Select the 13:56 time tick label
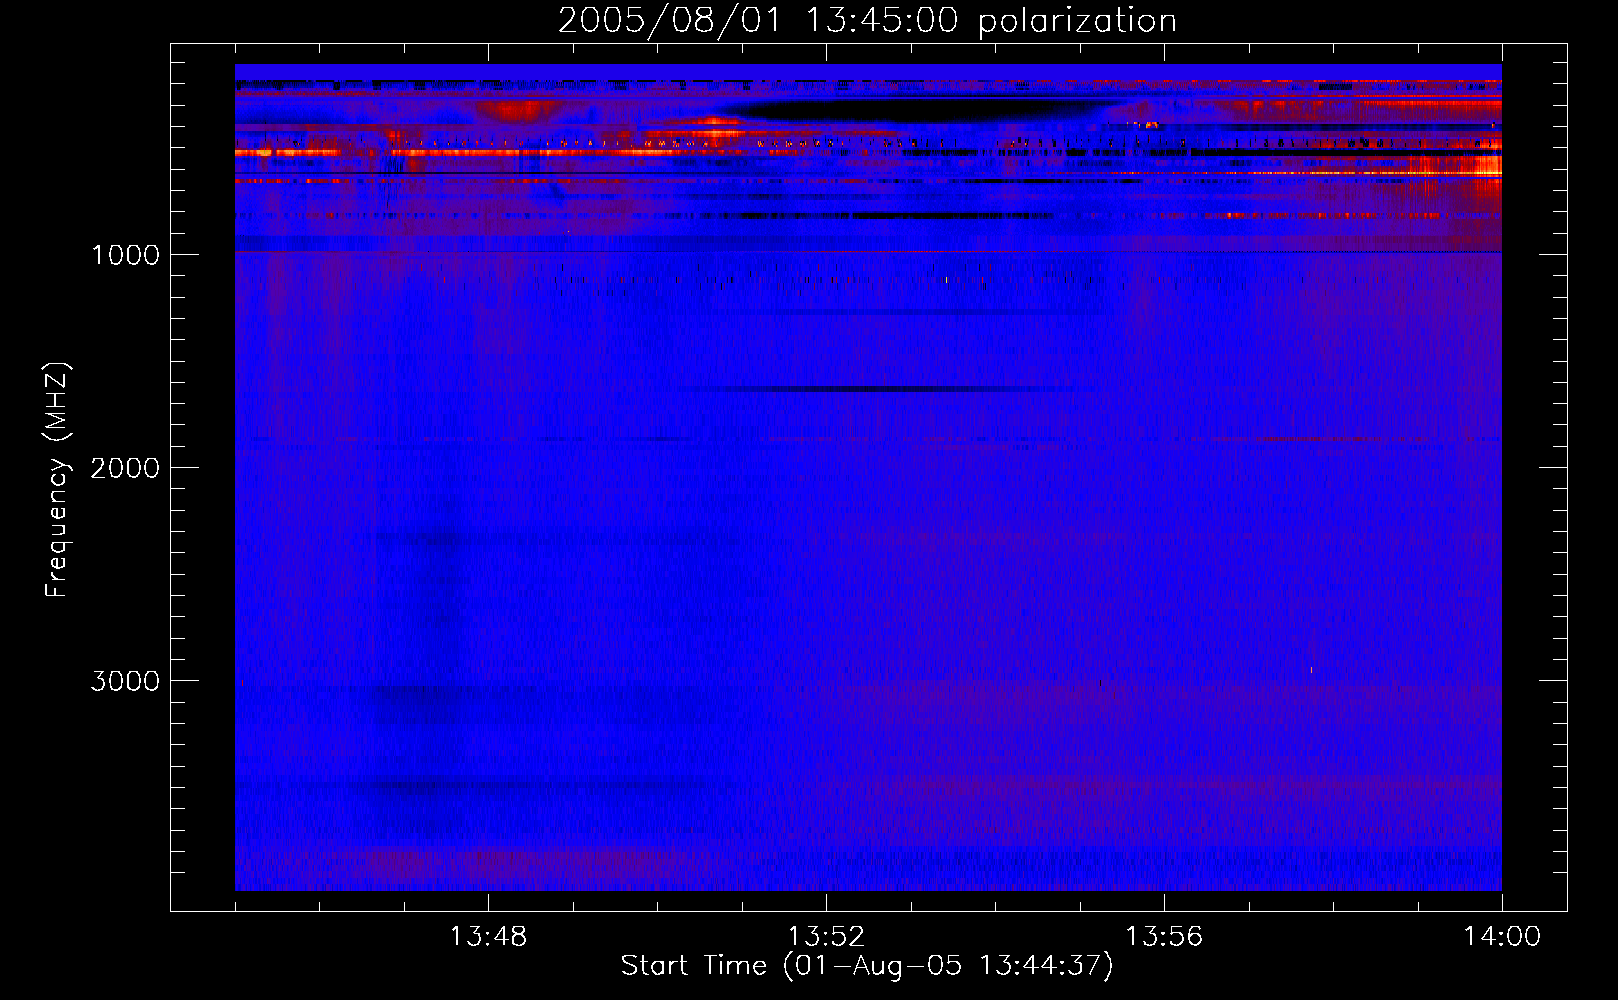1618x1000 pixels. point(1164,937)
